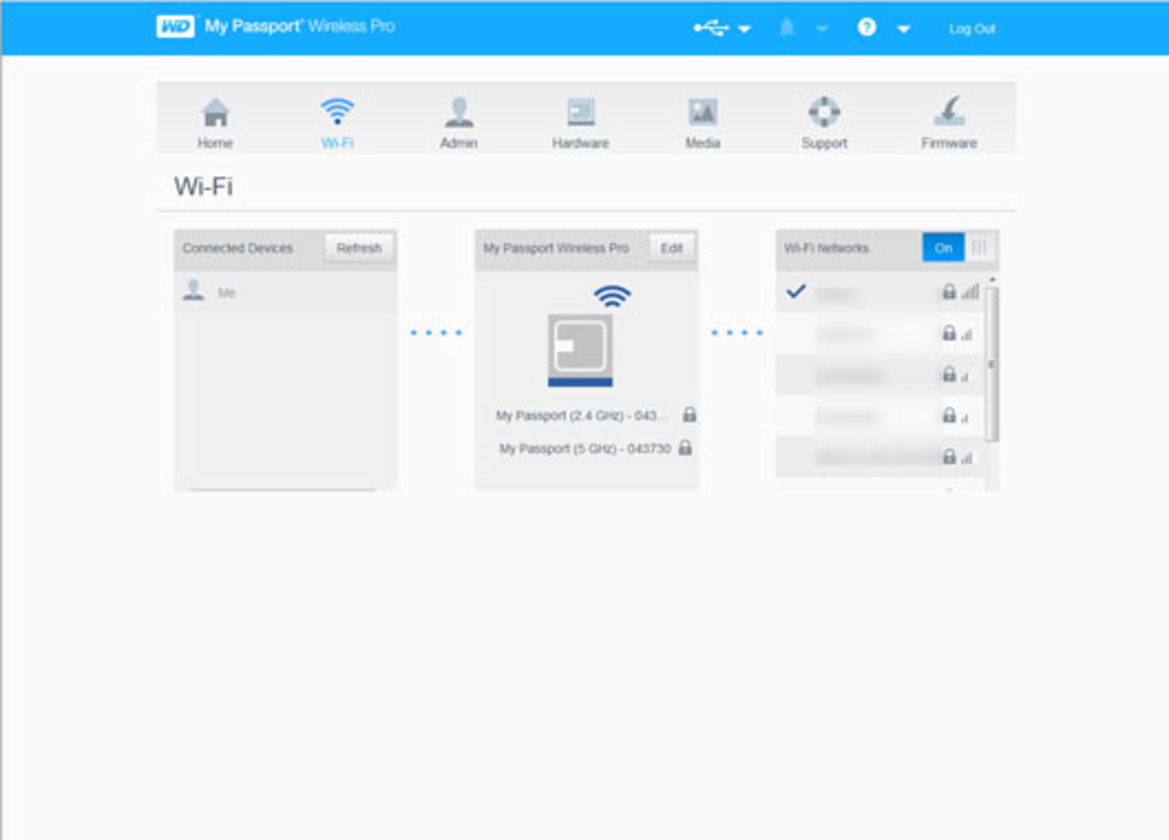Open the Admin tab
Image resolution: width=1169 pixels, height=840 pixels.
pos(459,123)
